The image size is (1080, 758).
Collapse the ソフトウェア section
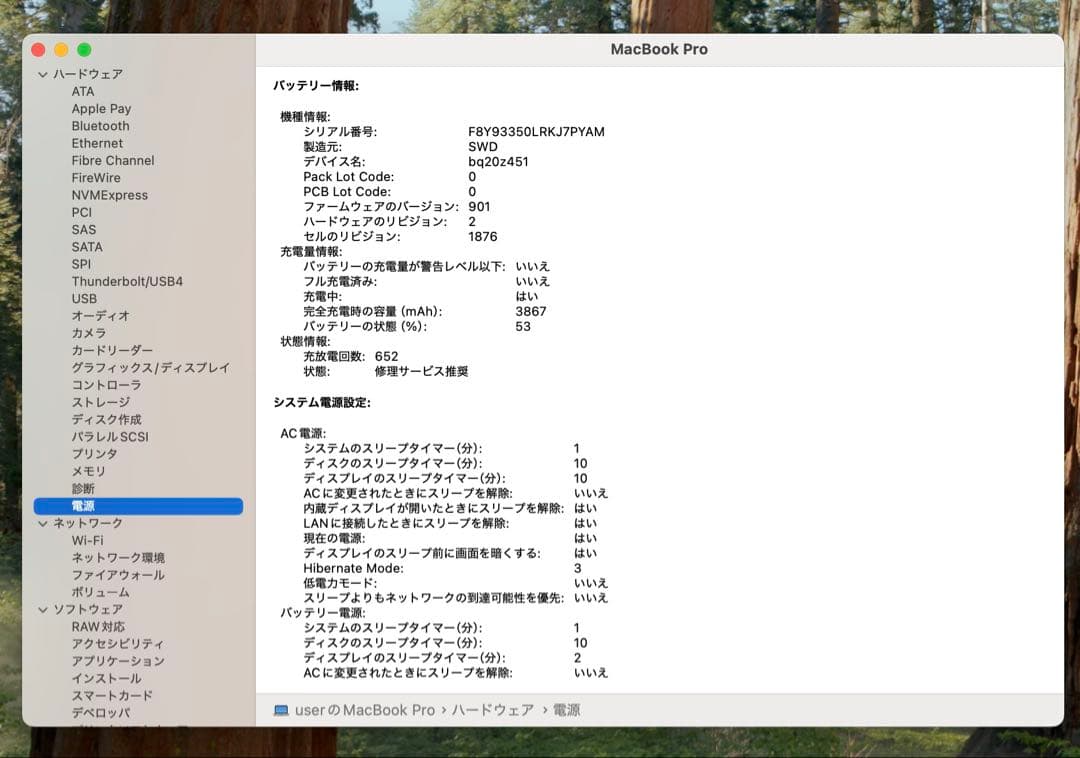click(x=42, y=609)
